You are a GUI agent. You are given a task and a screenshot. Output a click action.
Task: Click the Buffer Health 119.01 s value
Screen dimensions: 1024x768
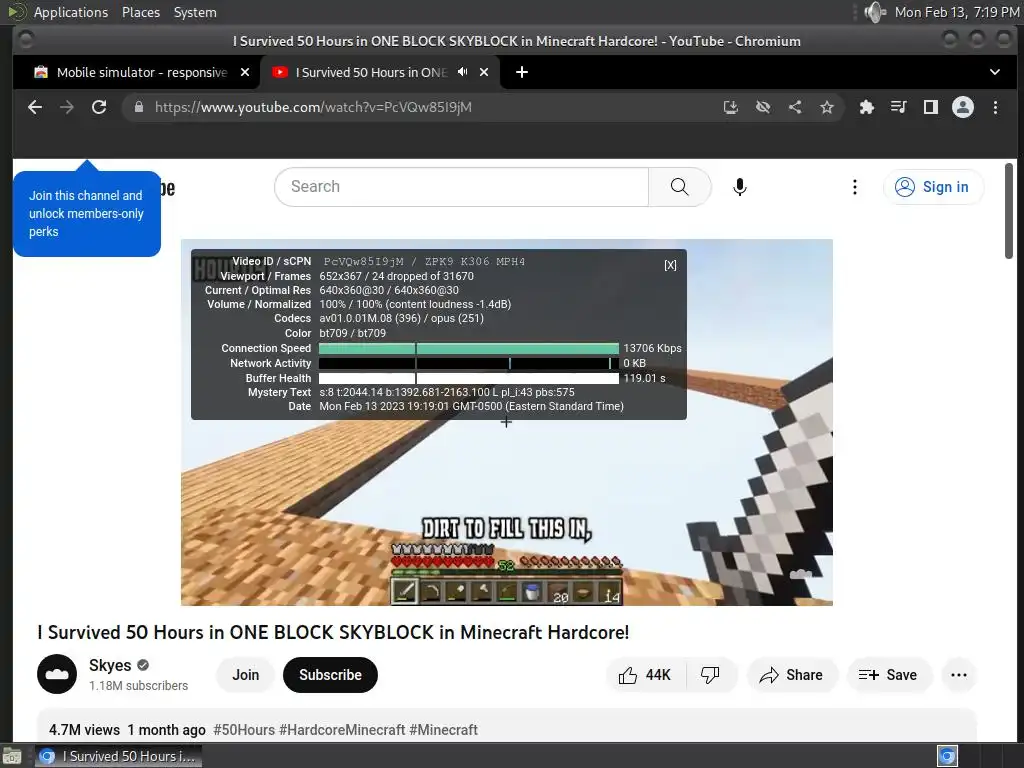(644, 378)
